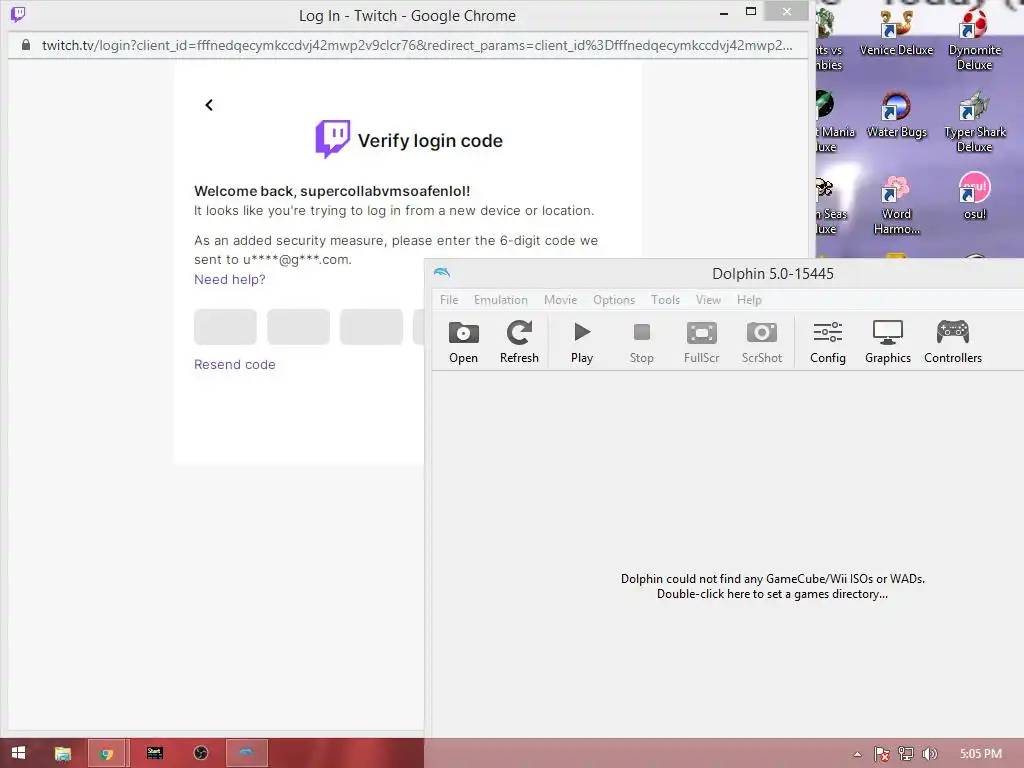
Task: Click the volume speaker tray icon
Action: [929, 754]
